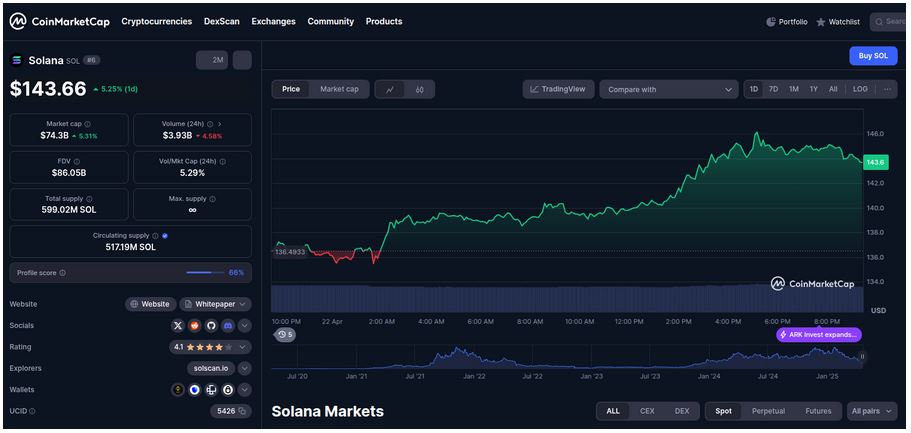Open the ARK Invest expands news tag
The height and width of the screenshot is (433, 911).
pos(819,335)
